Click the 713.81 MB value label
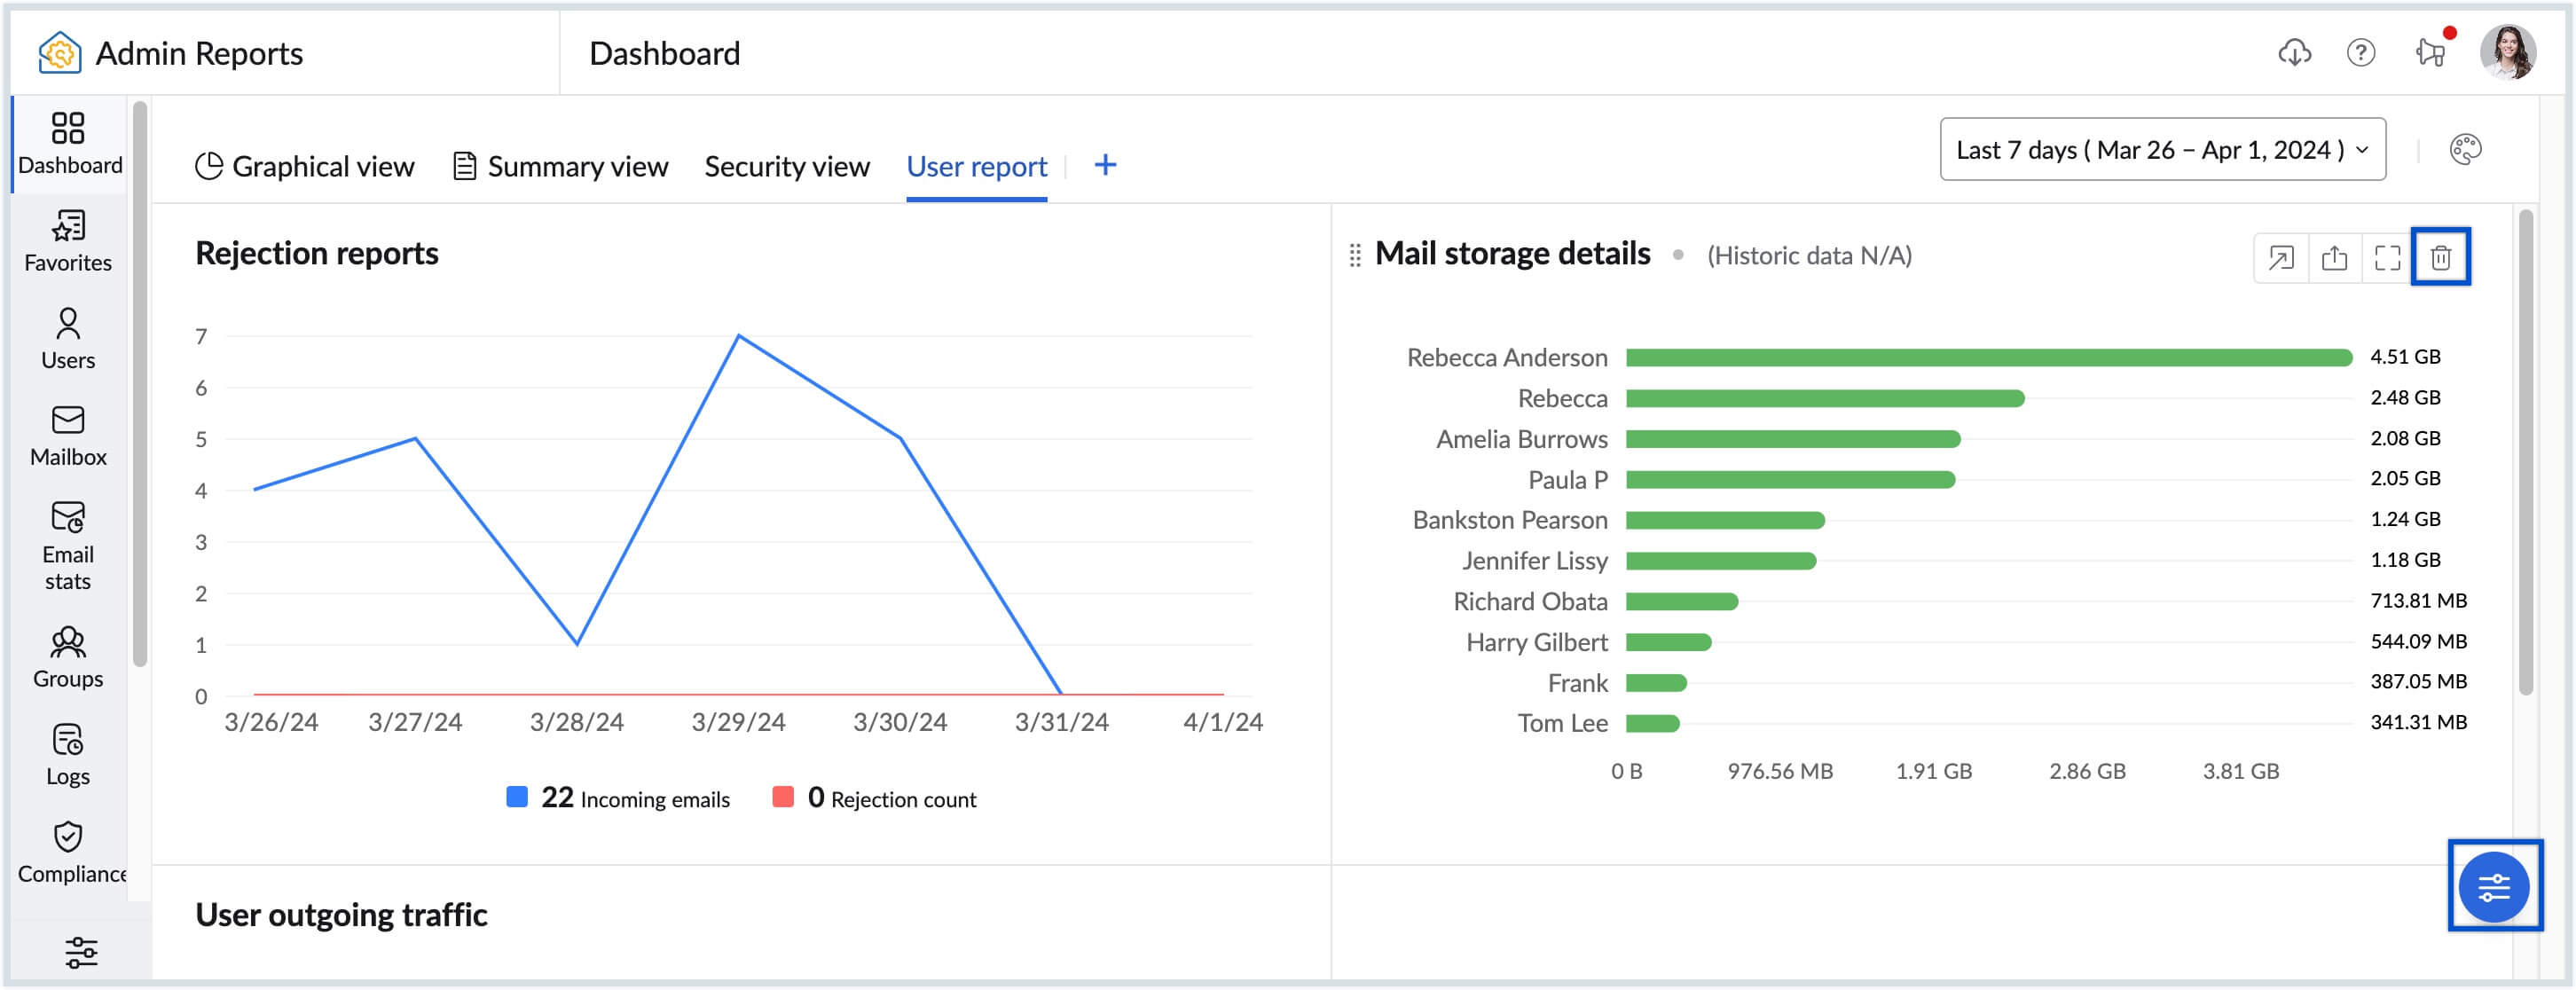 click(2418, 601)
